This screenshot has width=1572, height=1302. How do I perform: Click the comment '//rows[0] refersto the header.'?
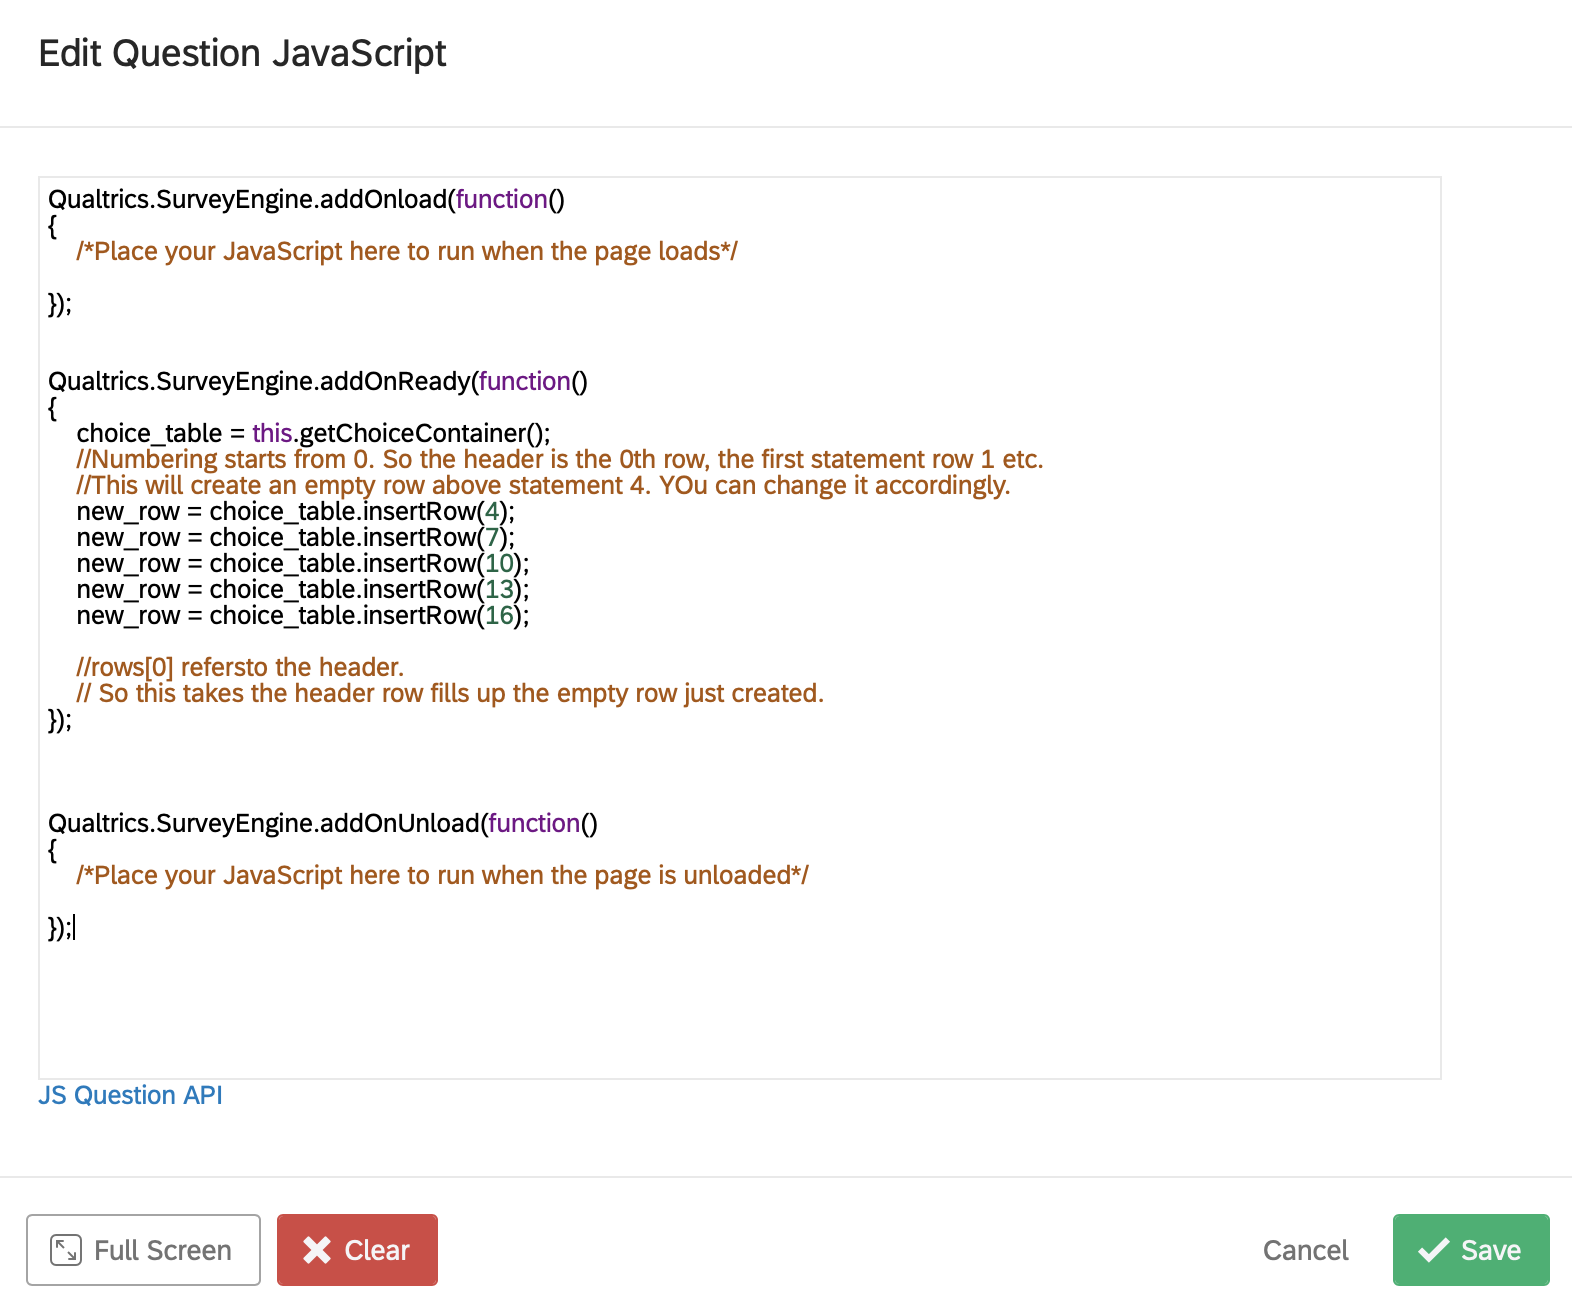point(240,667)
